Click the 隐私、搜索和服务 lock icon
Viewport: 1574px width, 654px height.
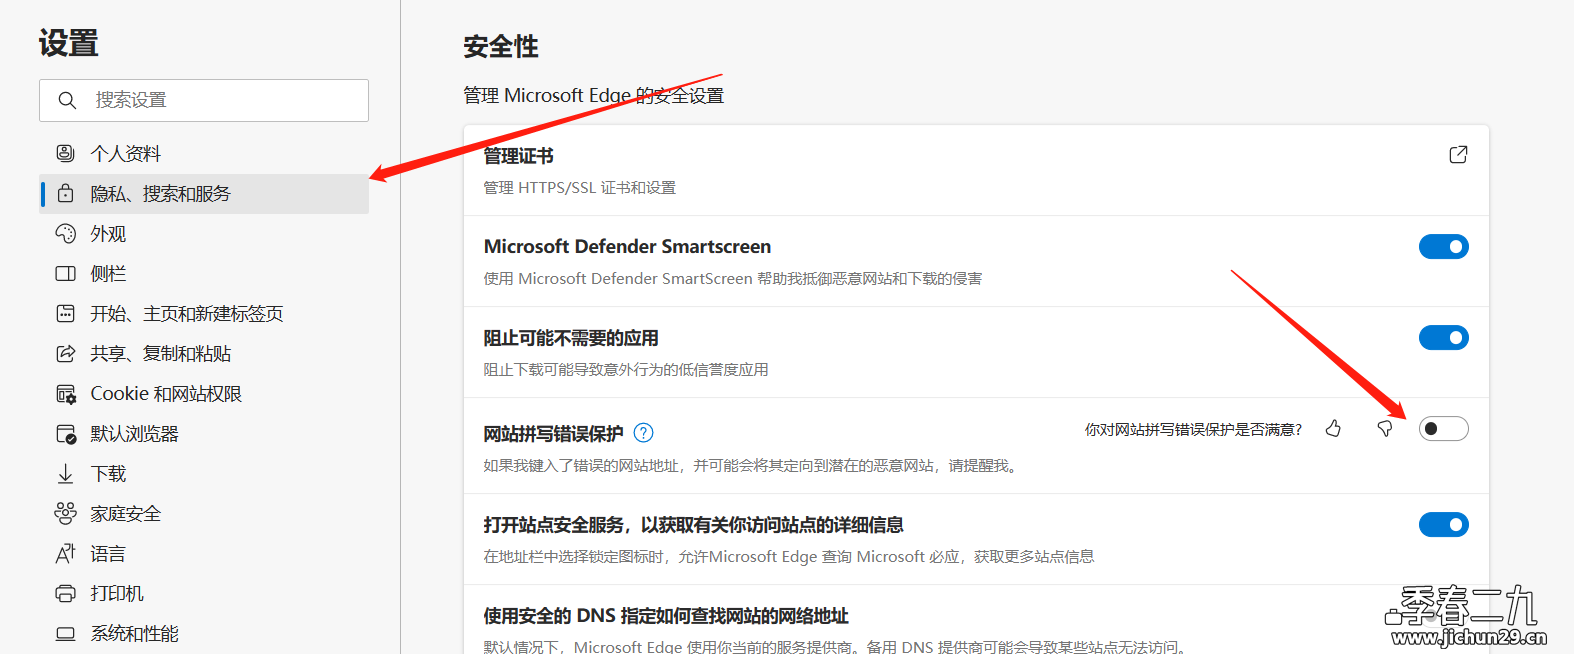tap(65, 193)
